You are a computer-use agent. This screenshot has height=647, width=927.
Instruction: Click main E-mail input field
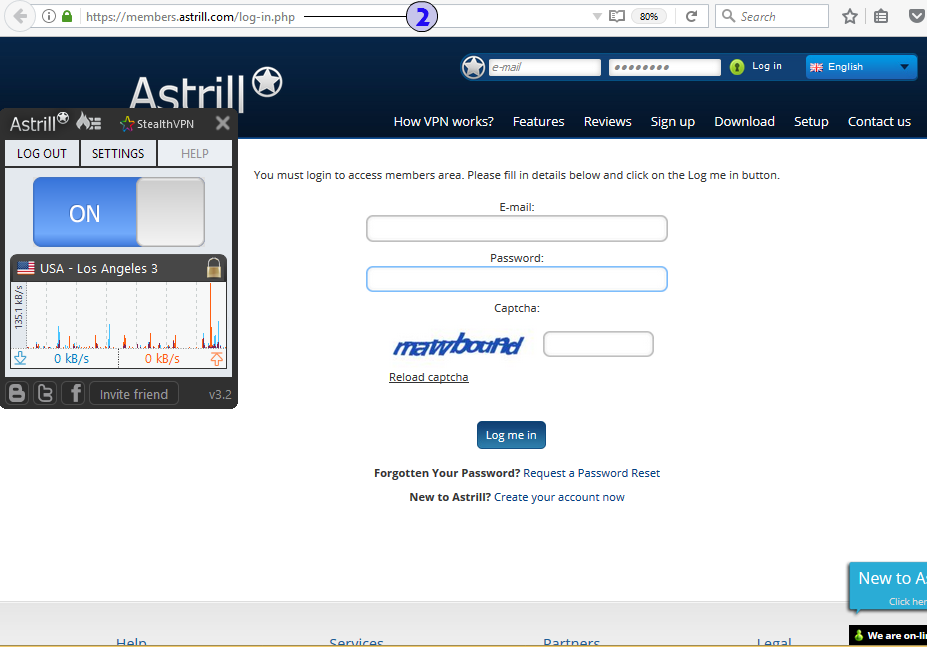pos(517,228)
